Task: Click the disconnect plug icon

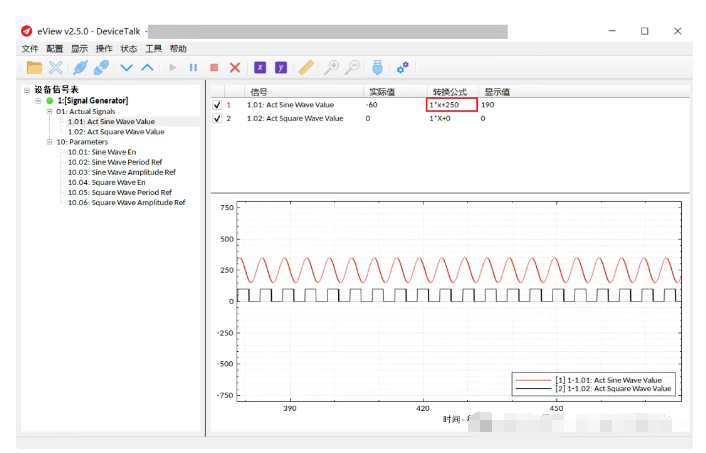Action: pyautogui.click(x=102, y=68)
